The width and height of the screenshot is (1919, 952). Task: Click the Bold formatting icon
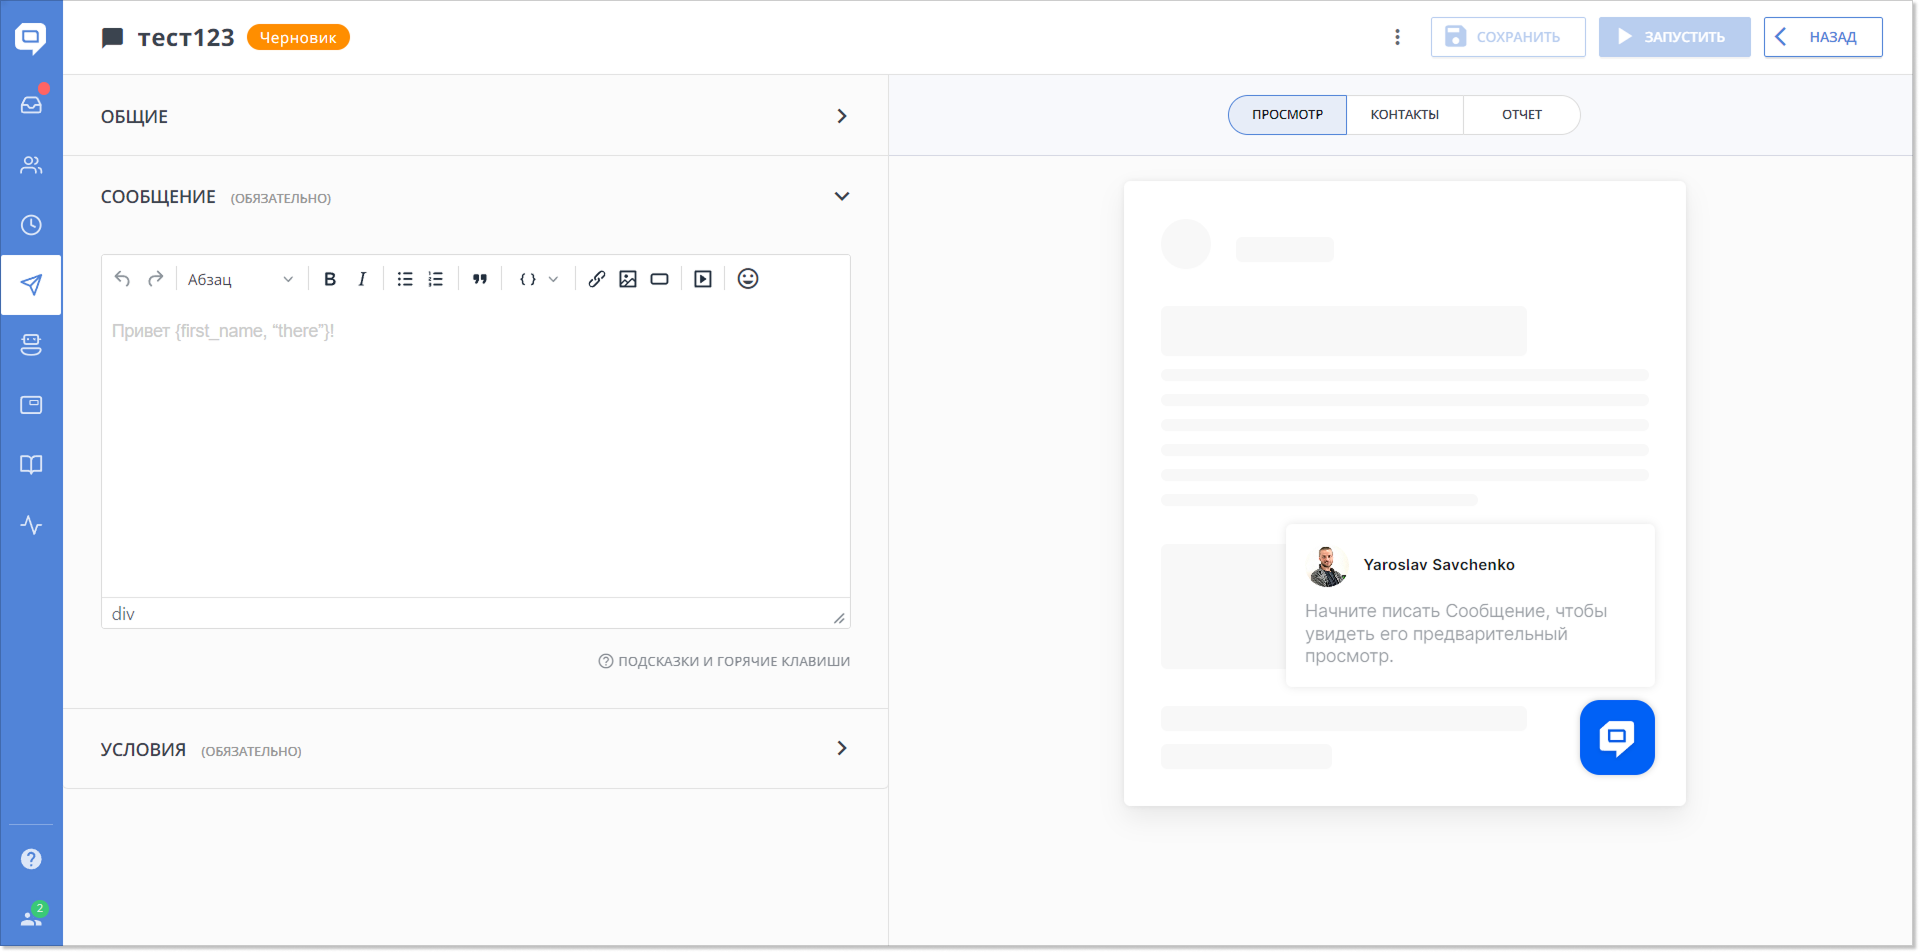pyautogui.click(x=330, y=279)
